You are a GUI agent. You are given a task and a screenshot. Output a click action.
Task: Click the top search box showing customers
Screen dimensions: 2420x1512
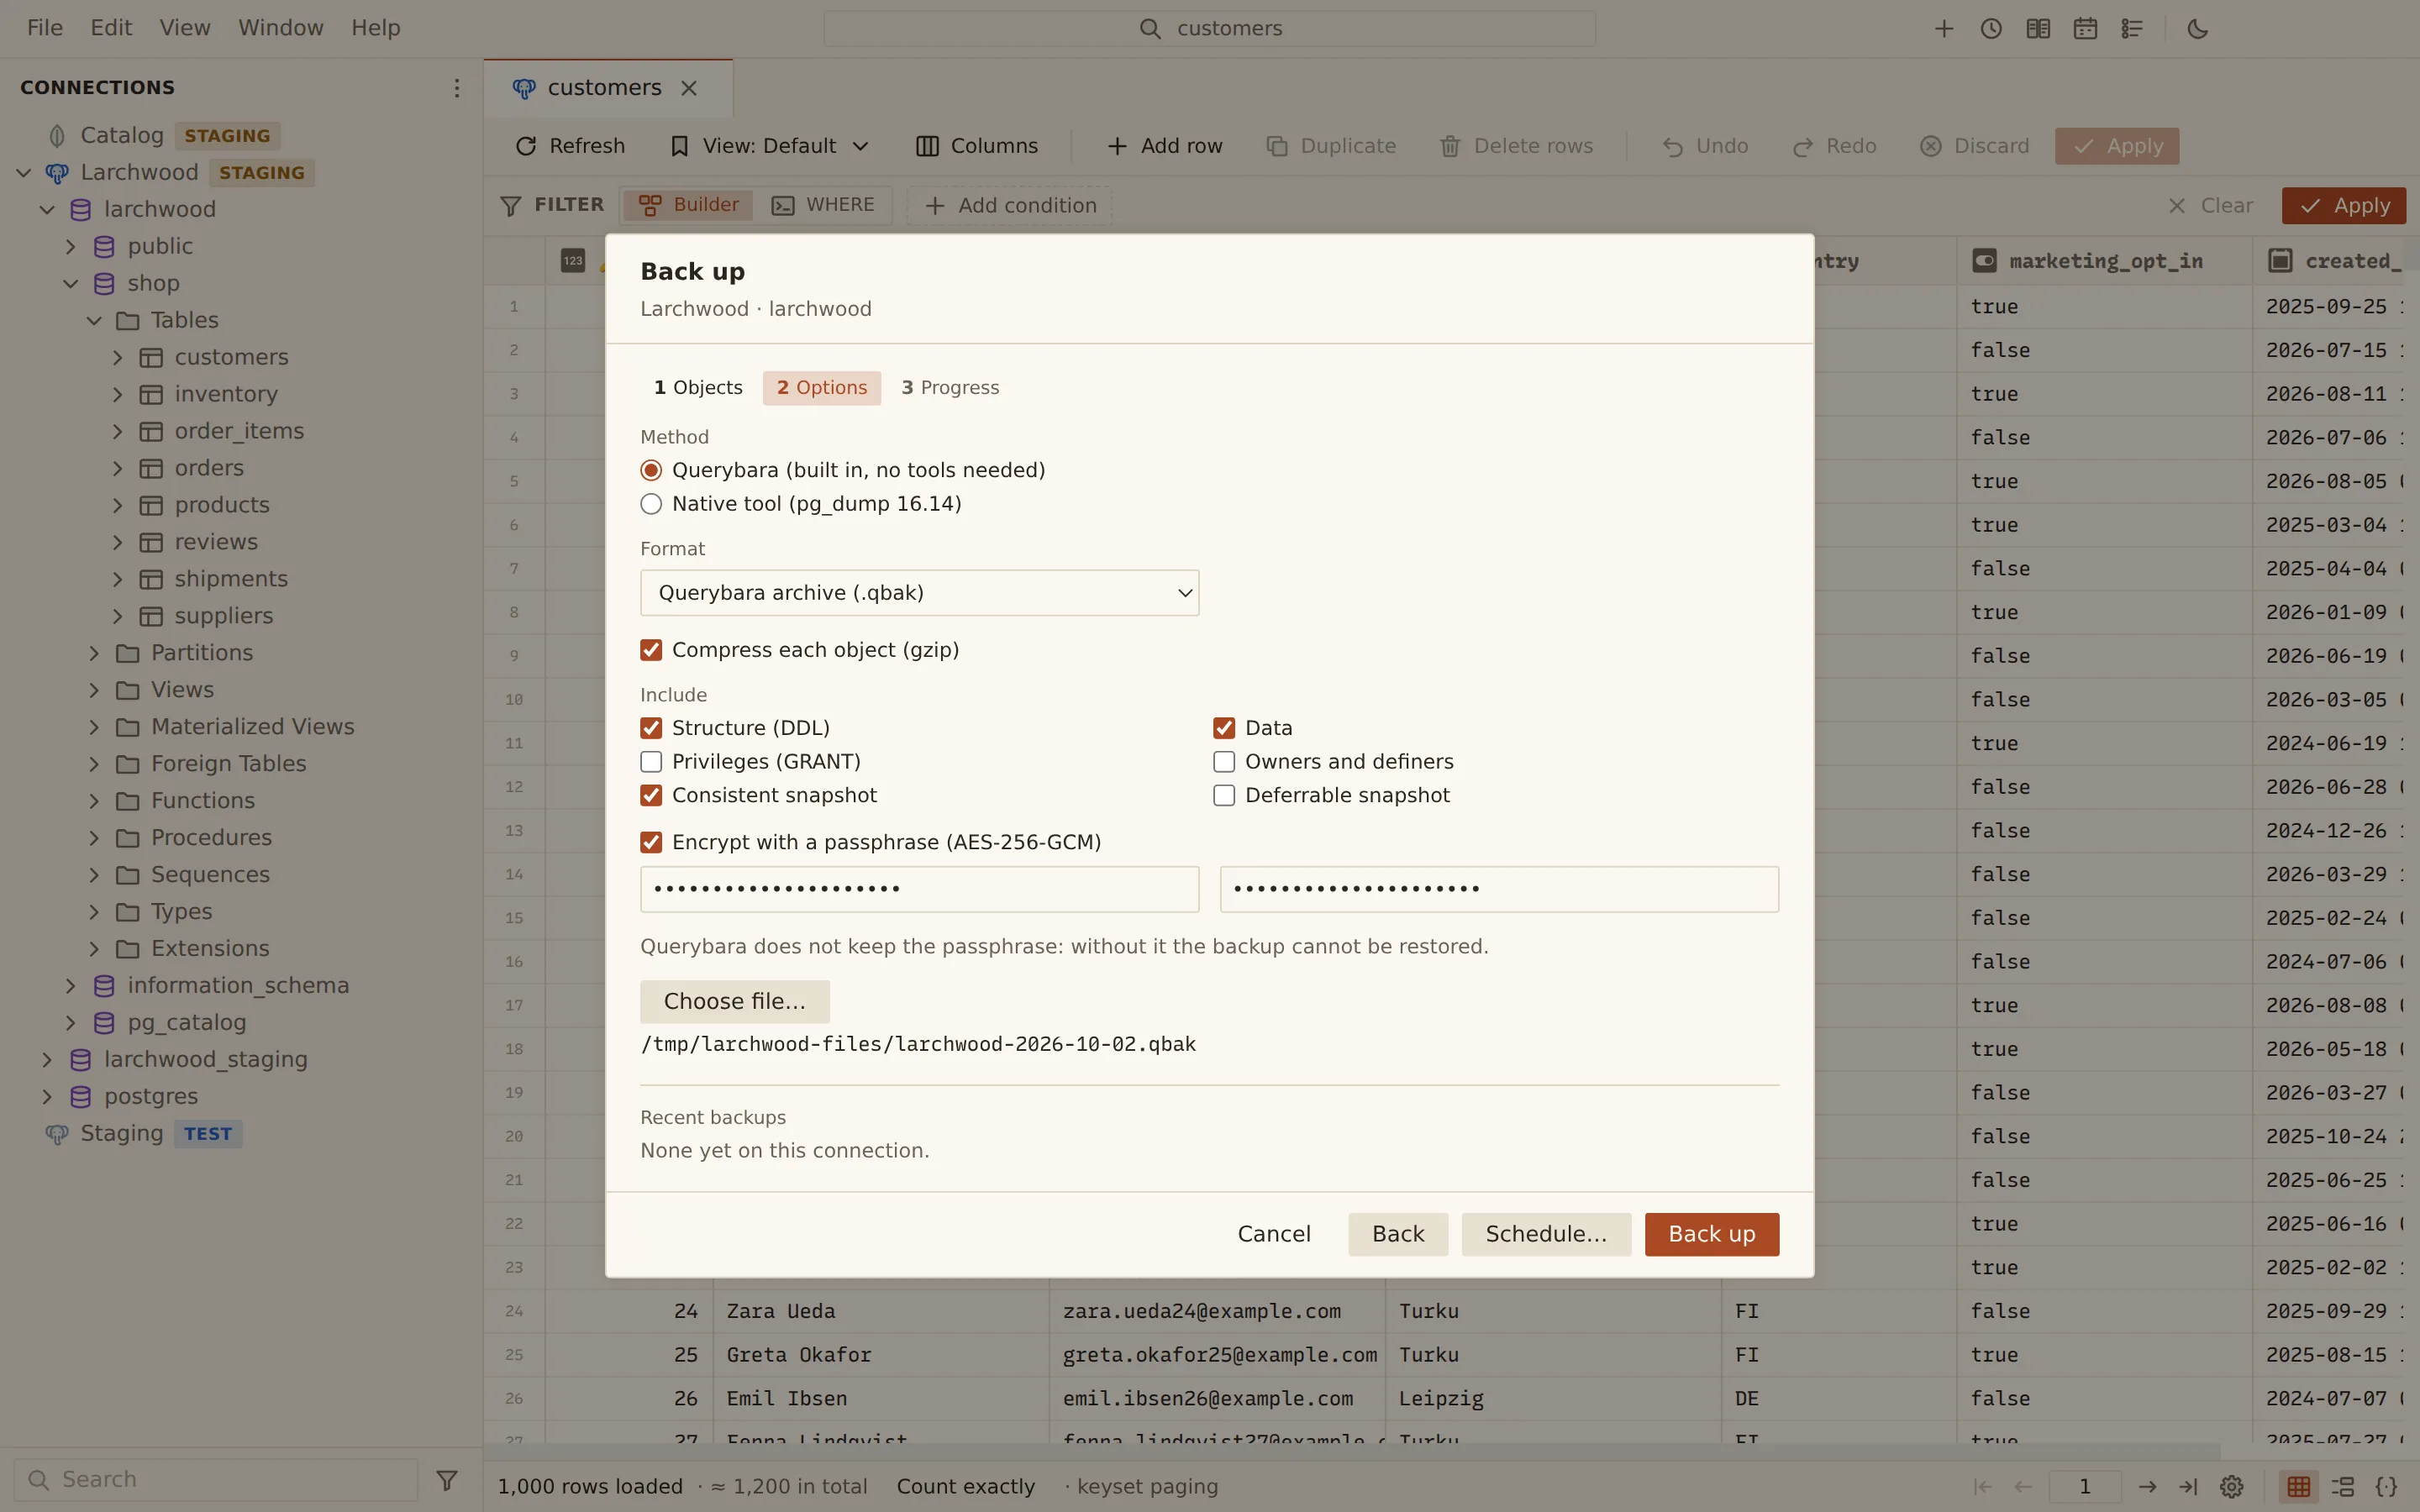[1209, 29]
